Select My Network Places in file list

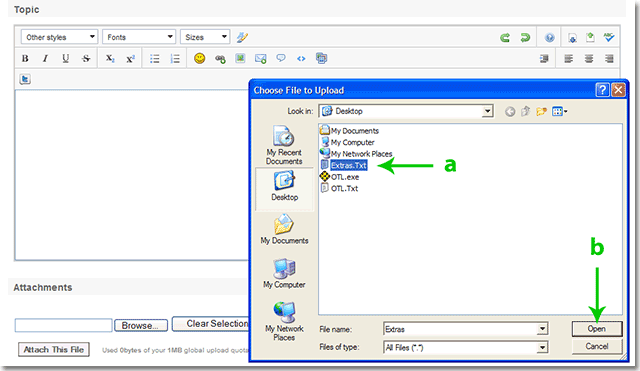(356, 153)
